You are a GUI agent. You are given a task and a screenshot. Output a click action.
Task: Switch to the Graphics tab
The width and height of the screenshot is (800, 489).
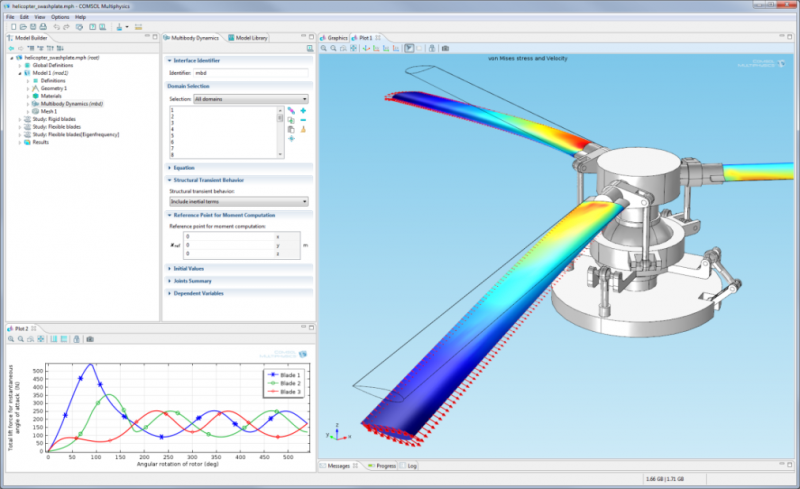click(334, 38)
